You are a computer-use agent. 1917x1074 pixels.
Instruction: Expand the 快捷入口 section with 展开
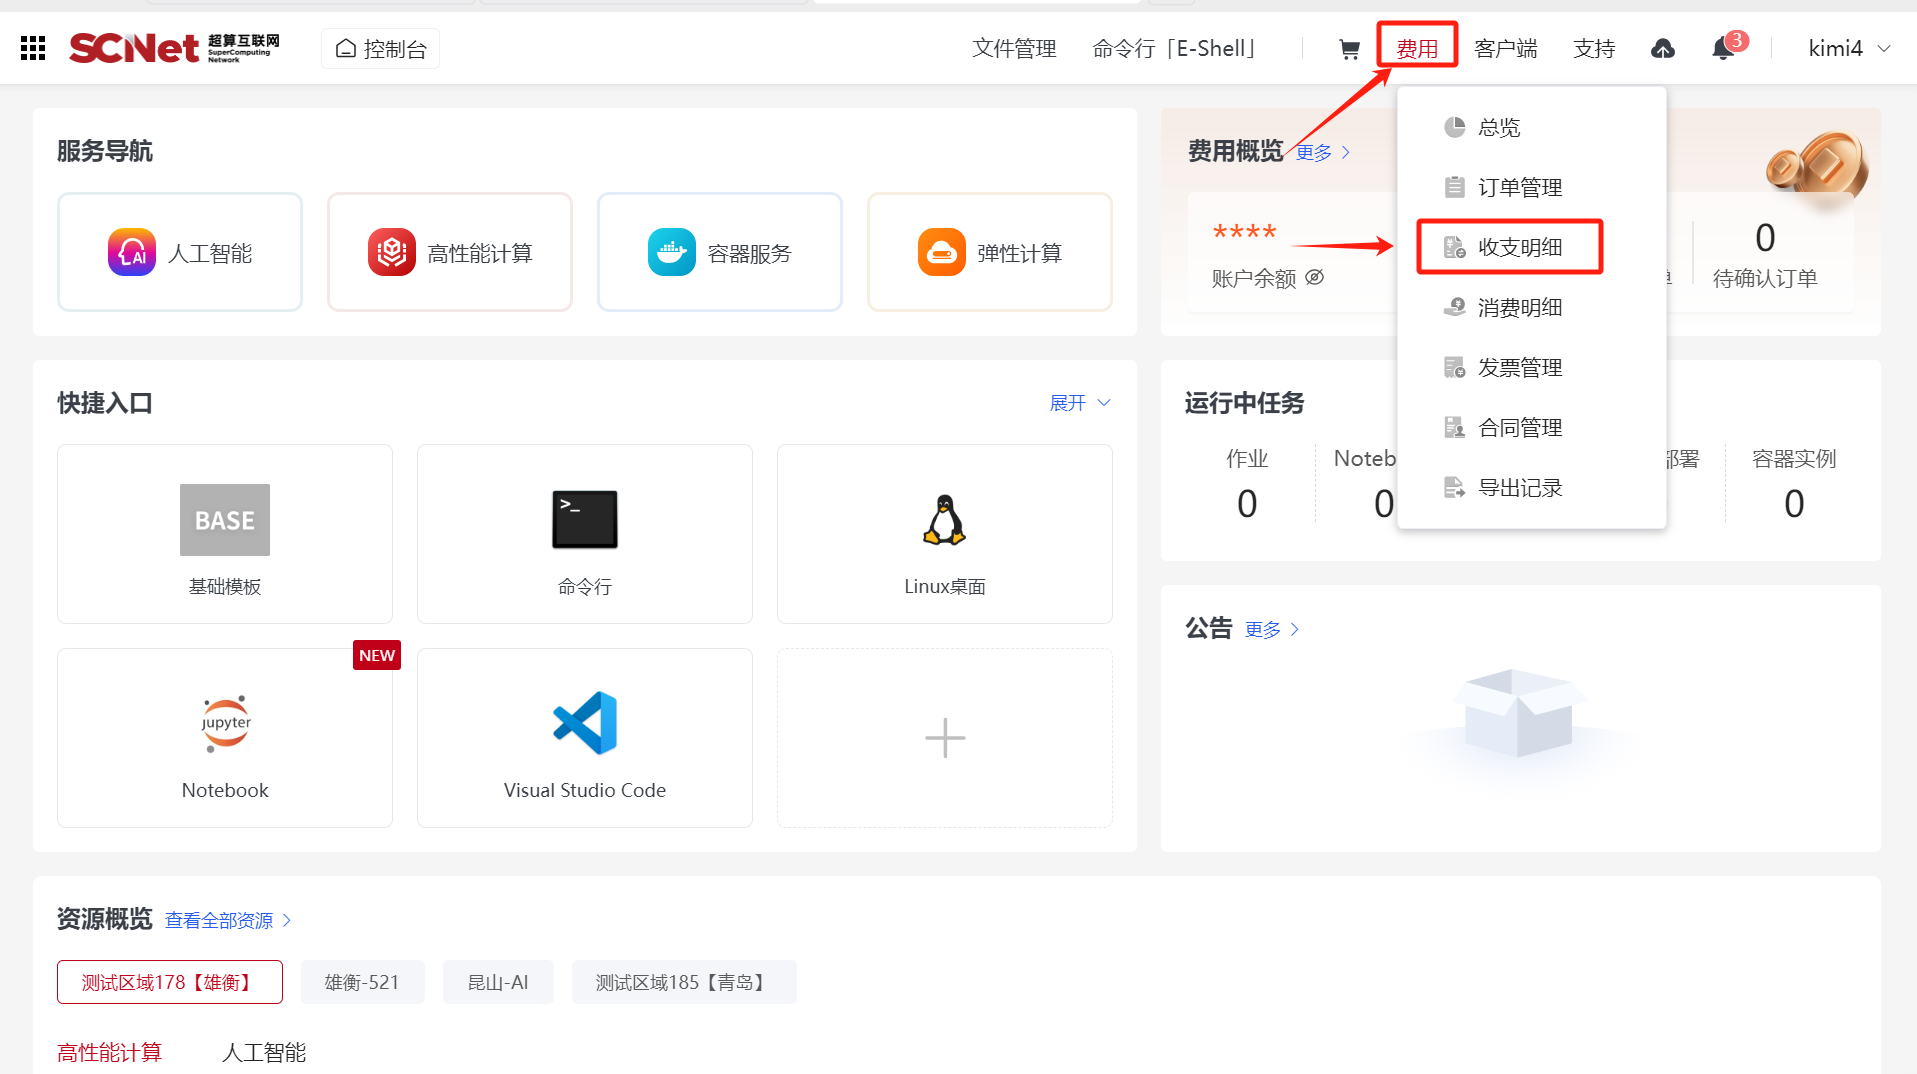[x=1079, y=403]
